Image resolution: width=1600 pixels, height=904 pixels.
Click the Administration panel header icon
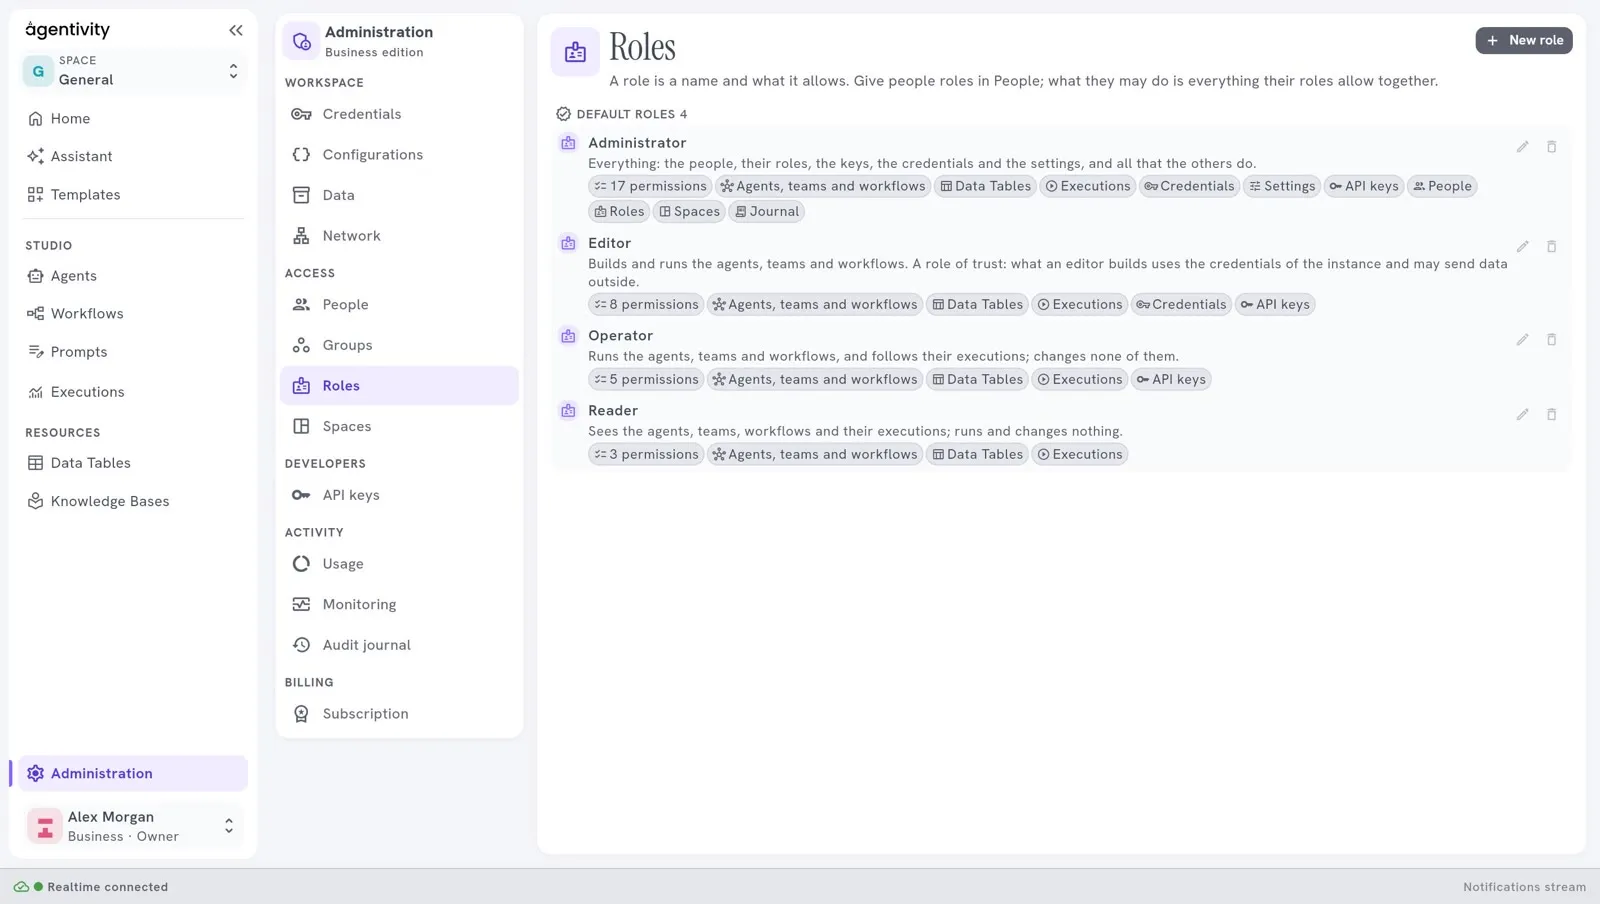tap(301, 41)
